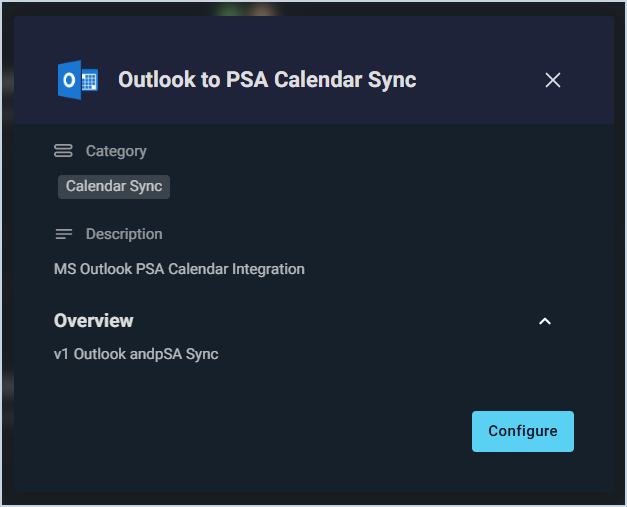Click the Description label
Image resolution: width=627 pixels, height=507 pixels.
(x=124, y=234)
